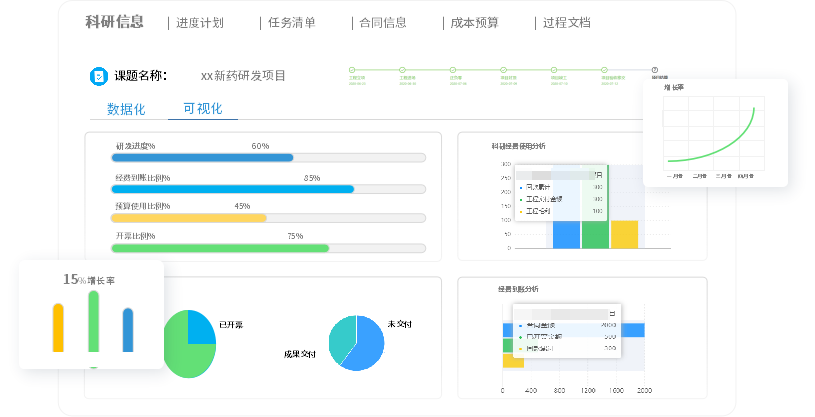Click the 45% value above 预算使用 bar
The width and height of the screenshot is (815, 417).
click(x=242, y=206)
